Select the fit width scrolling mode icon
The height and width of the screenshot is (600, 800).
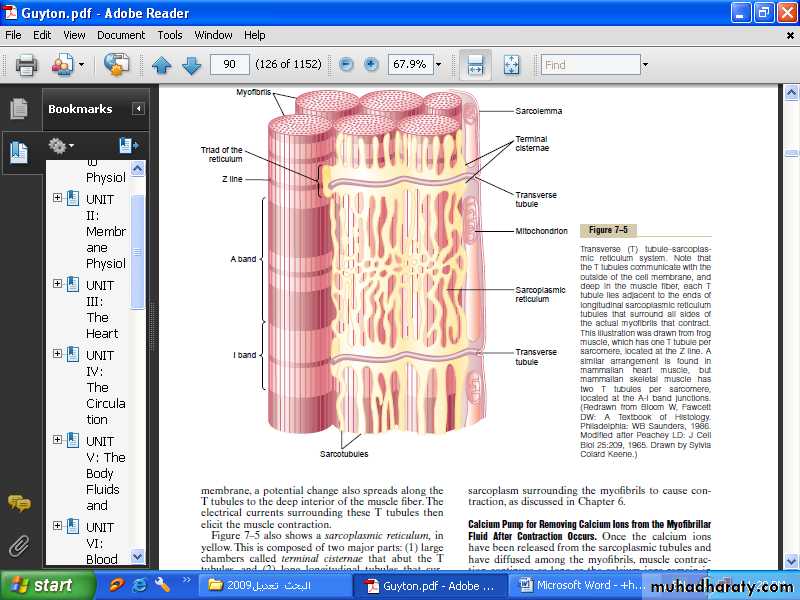tap(476, 65)
